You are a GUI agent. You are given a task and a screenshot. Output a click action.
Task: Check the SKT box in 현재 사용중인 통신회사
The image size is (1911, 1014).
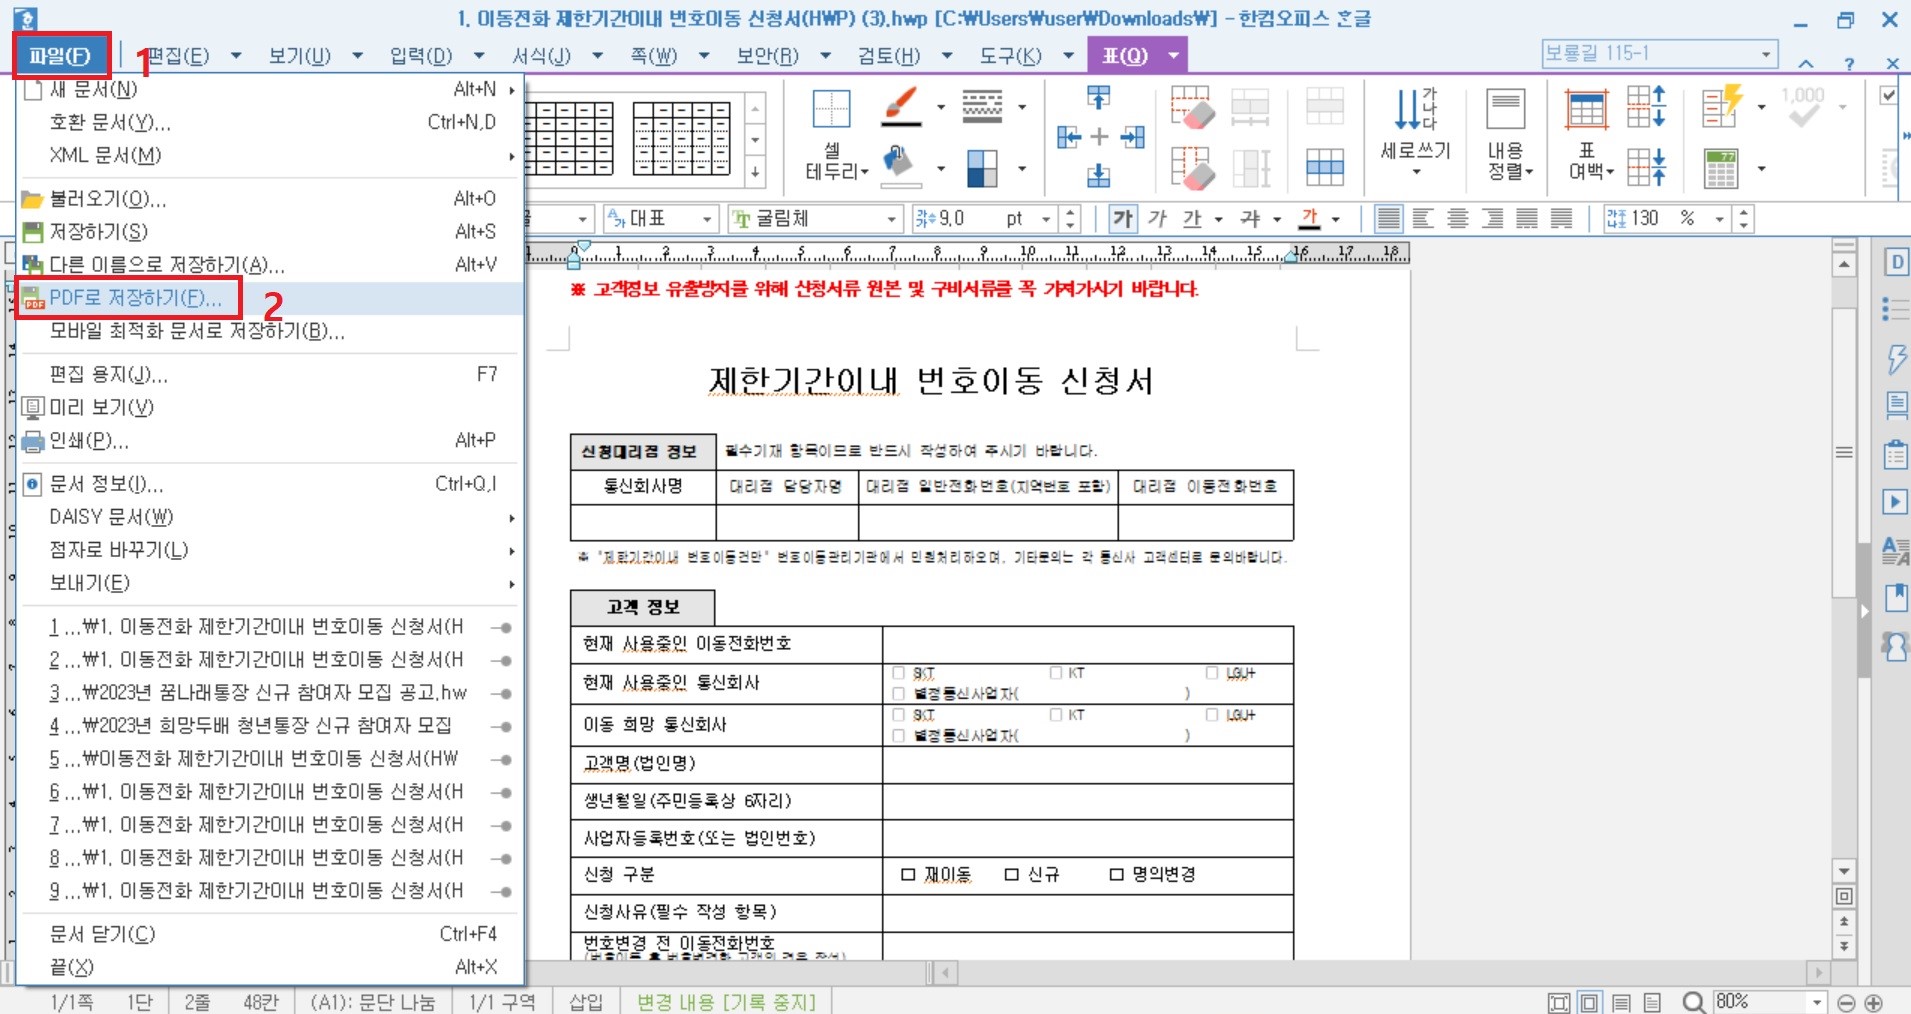coord(898,673)
